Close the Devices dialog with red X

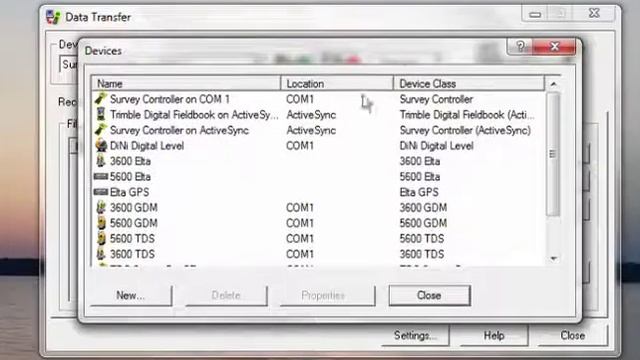click(554, 46)
